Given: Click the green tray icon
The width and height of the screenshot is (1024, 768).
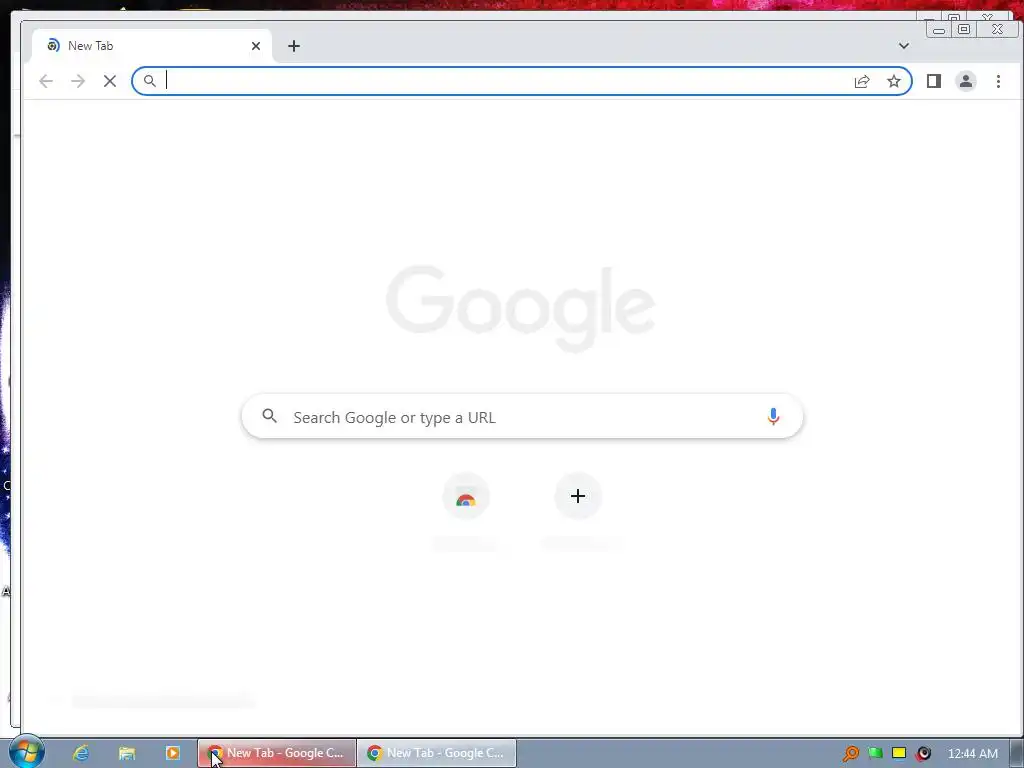Looking at the screenshot, I should (875, 753).
